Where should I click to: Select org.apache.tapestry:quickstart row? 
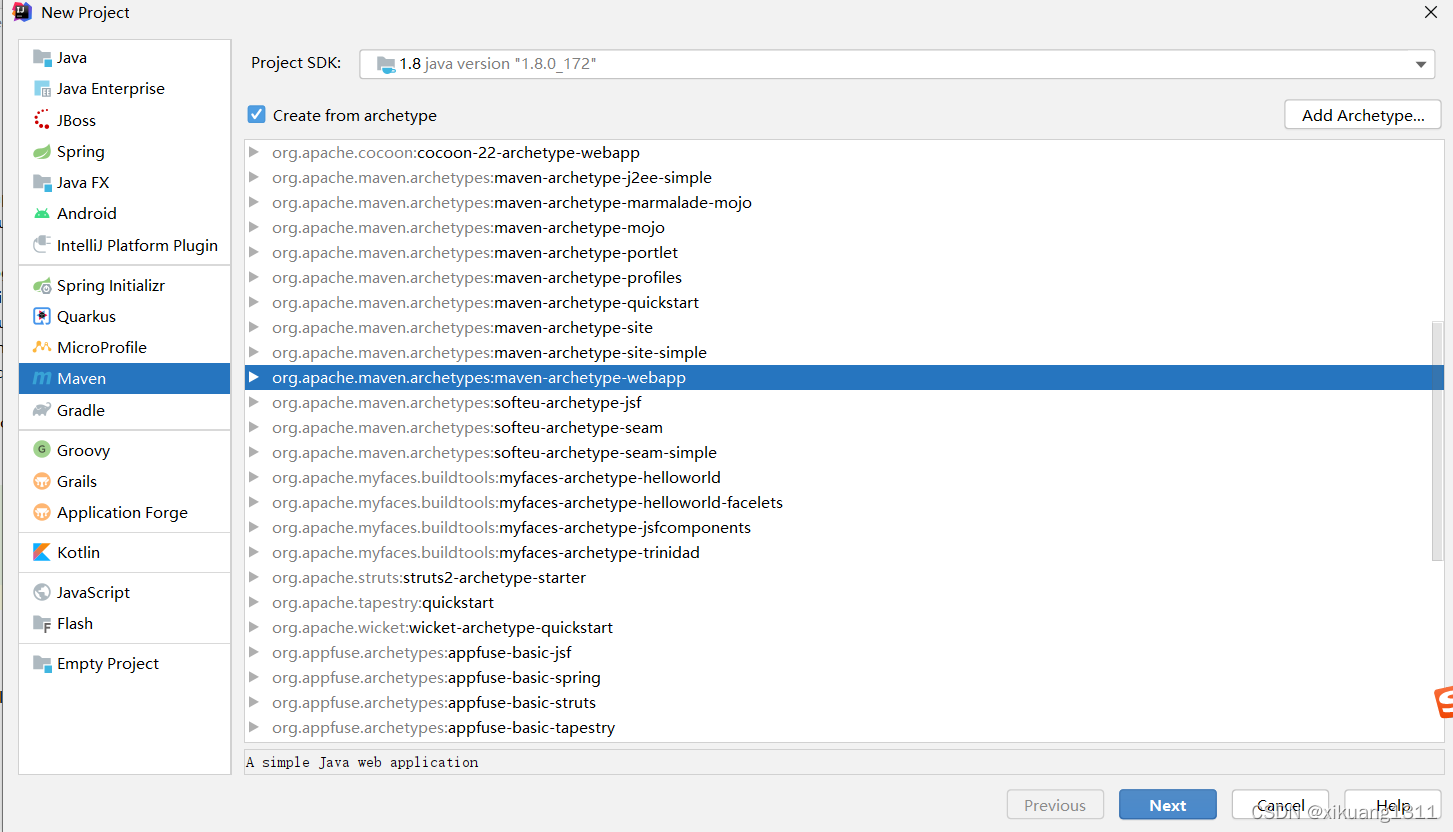point(844,603)
